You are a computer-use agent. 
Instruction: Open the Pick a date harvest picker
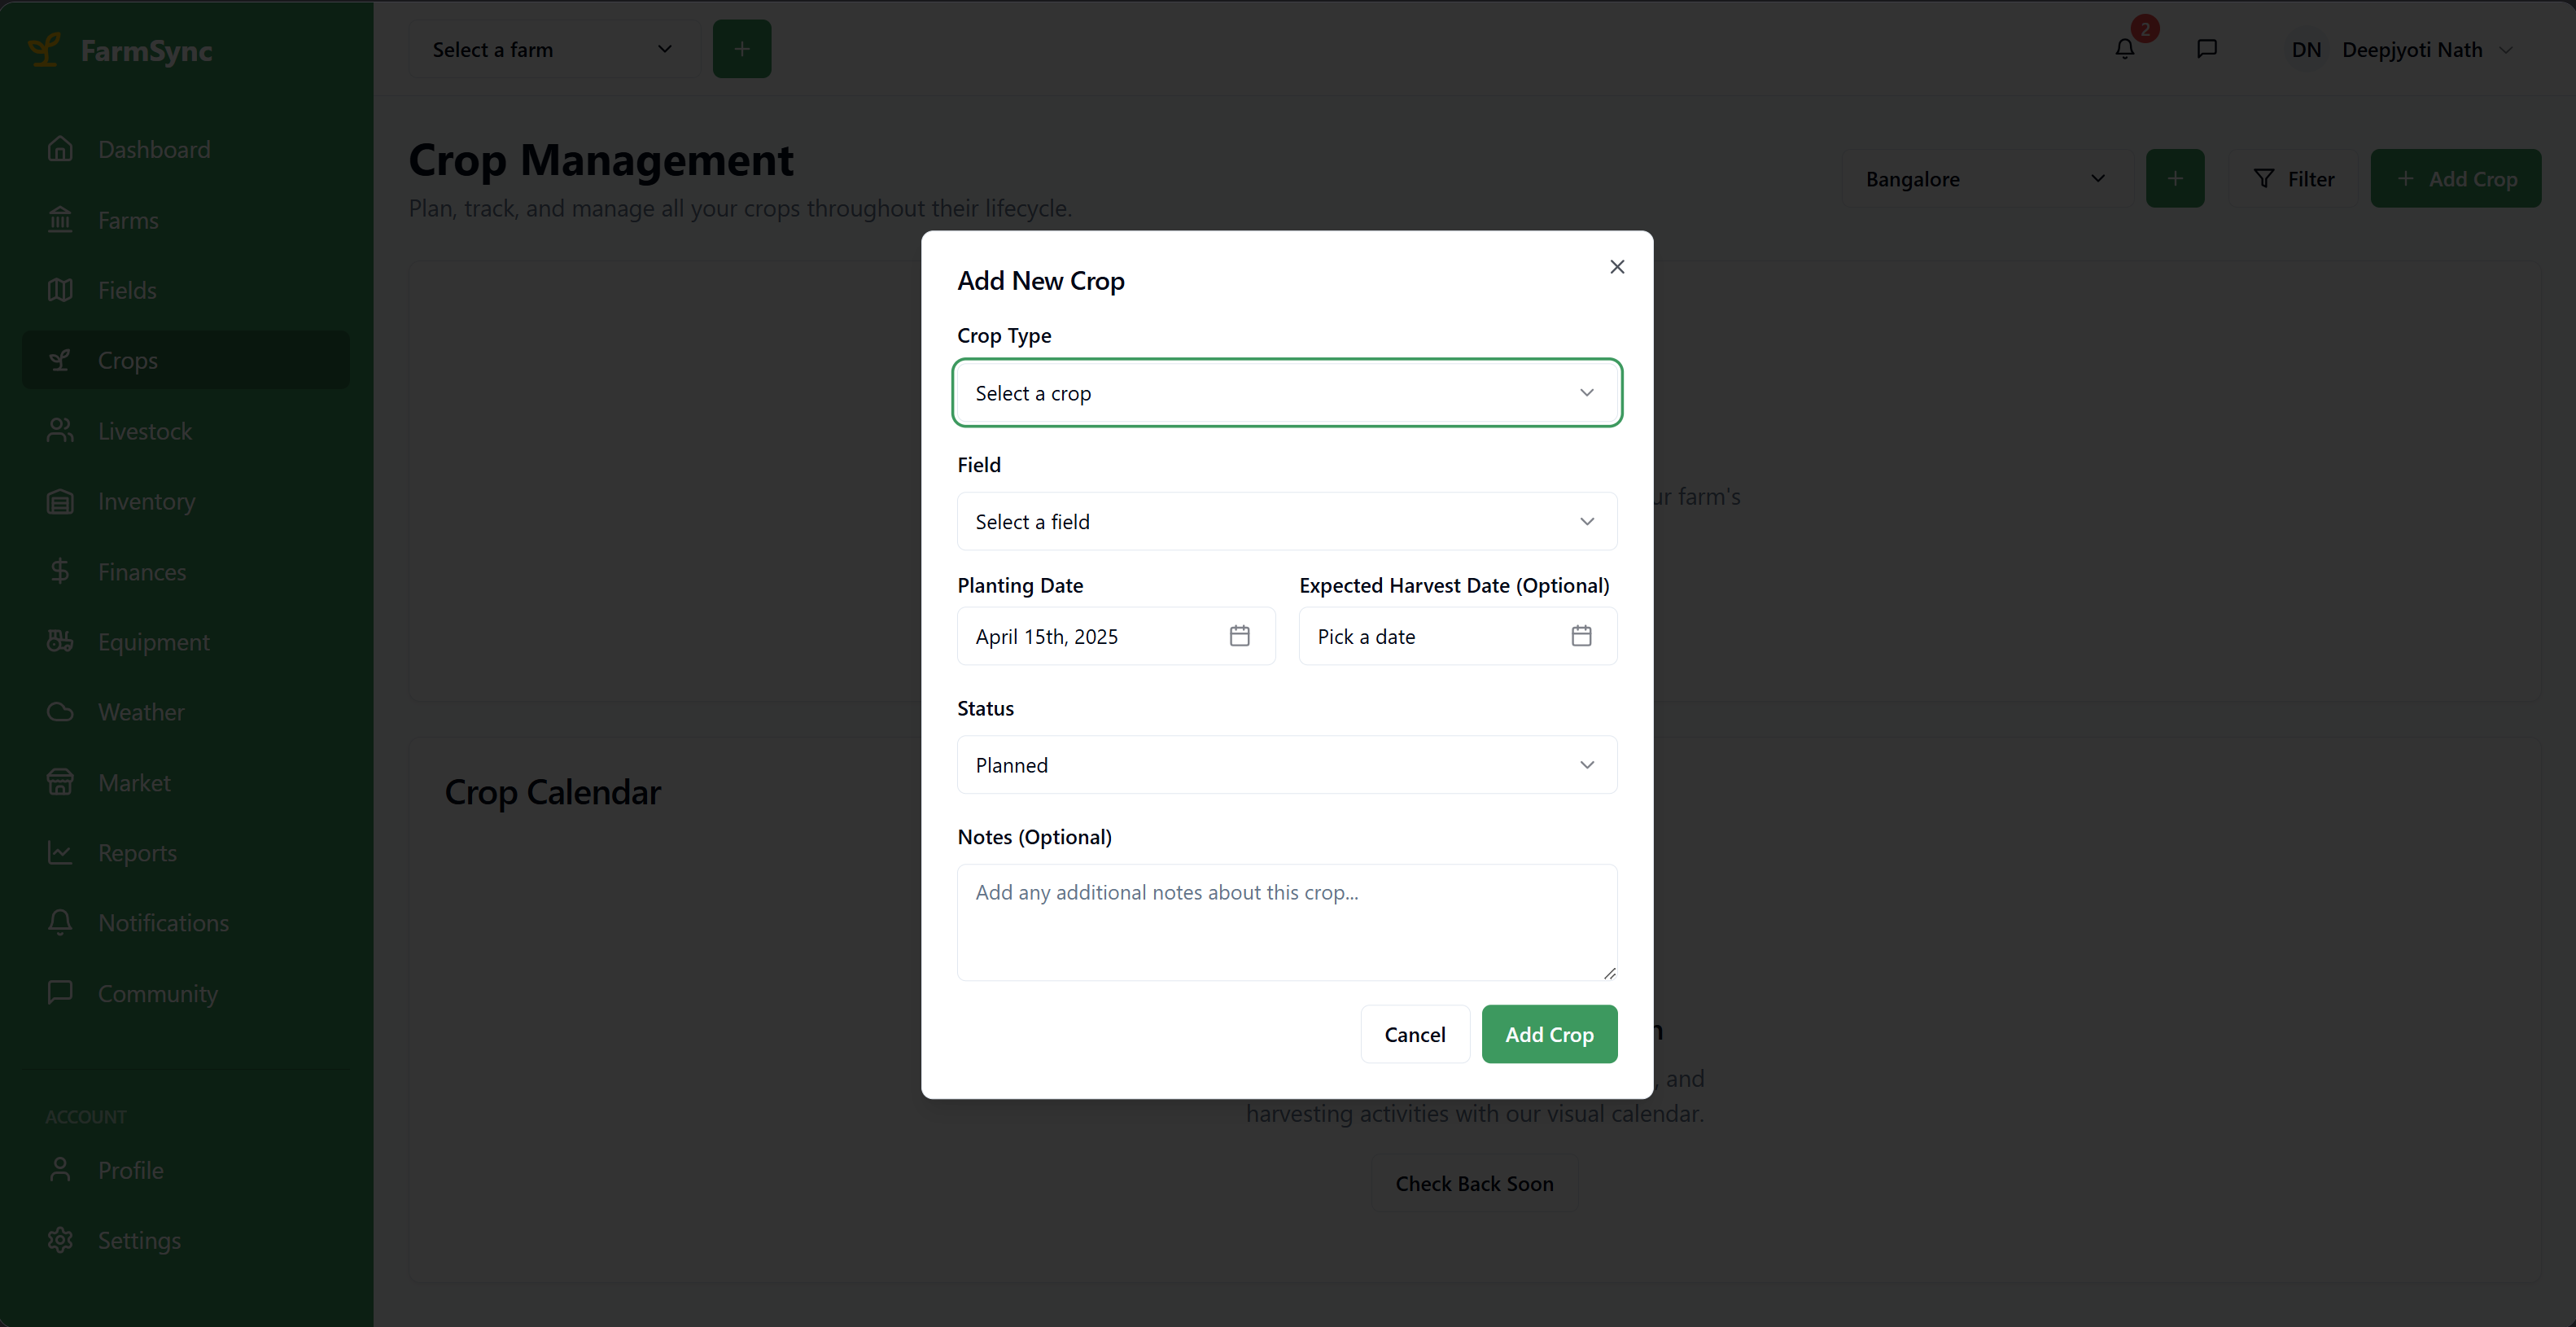coord(1458,636)
